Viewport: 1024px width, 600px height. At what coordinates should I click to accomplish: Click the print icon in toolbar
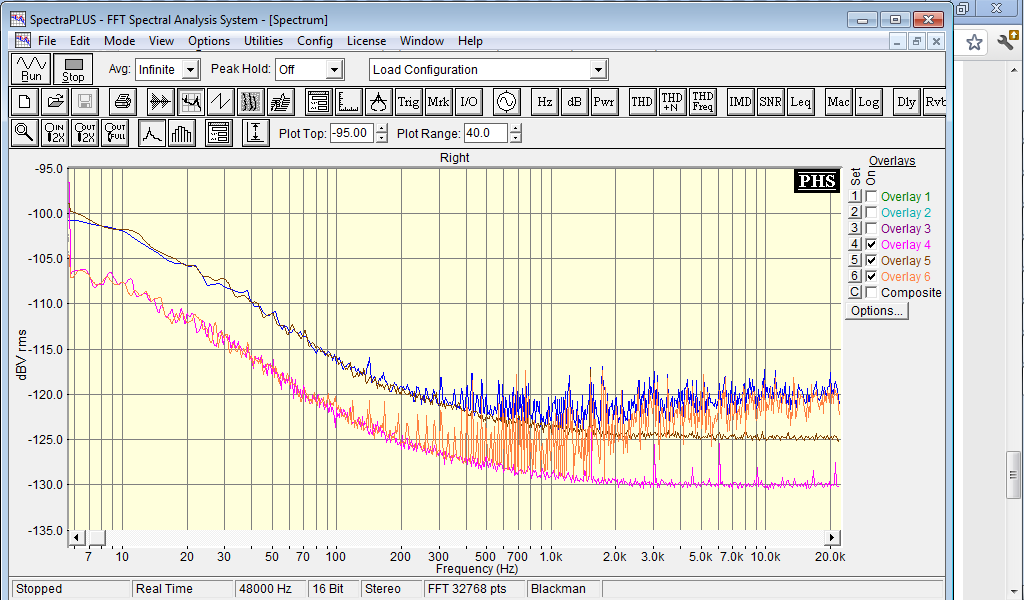click(x=122, y=101)
